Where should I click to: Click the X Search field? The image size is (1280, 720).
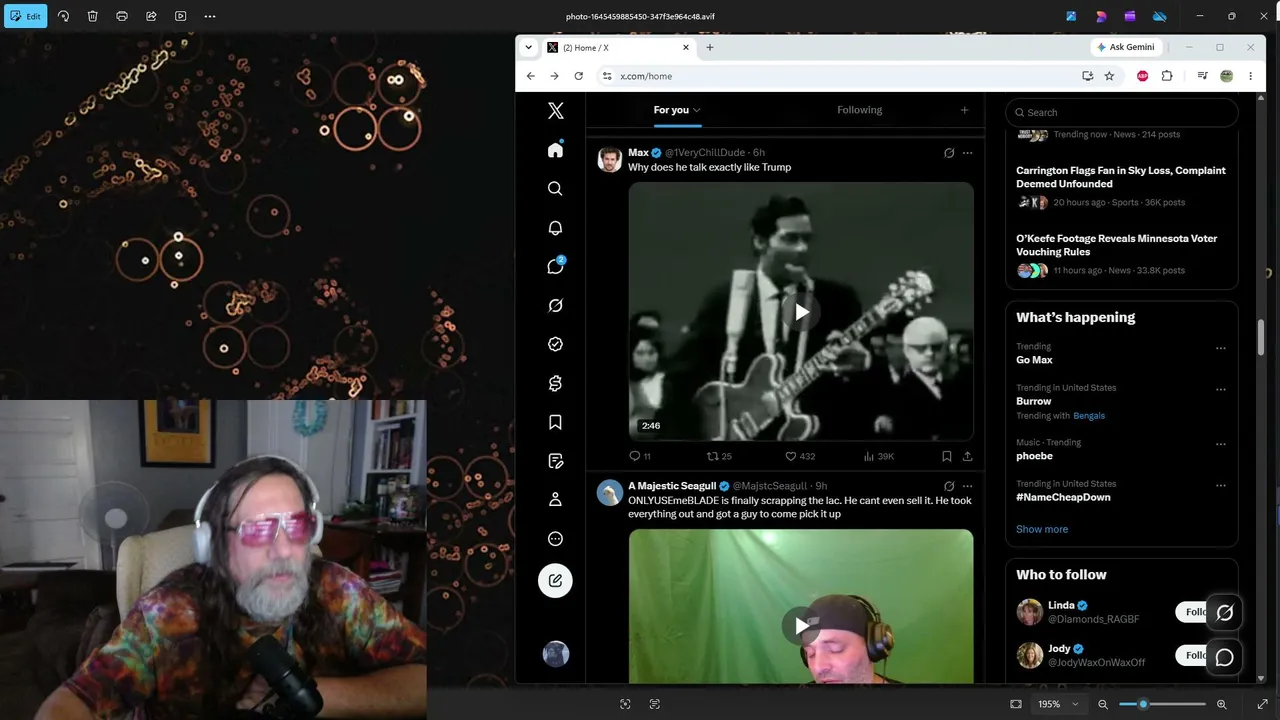click(x=1122, y=112)
